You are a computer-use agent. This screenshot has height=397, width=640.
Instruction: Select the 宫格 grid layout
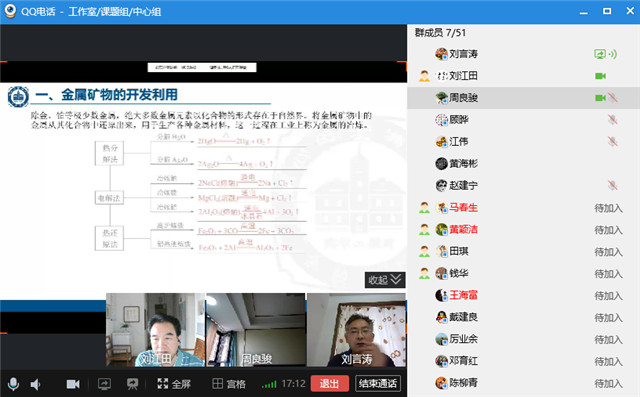point(229,384)
